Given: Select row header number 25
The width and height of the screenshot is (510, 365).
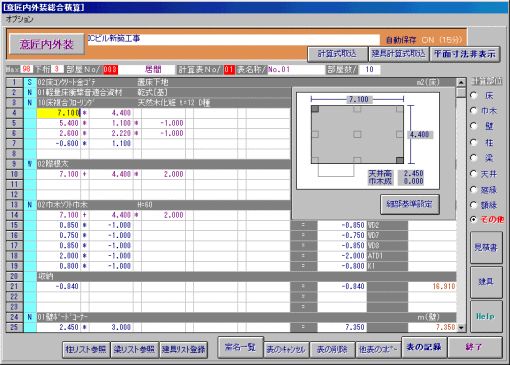Looking at the screenshot, I should coord(14,327).
